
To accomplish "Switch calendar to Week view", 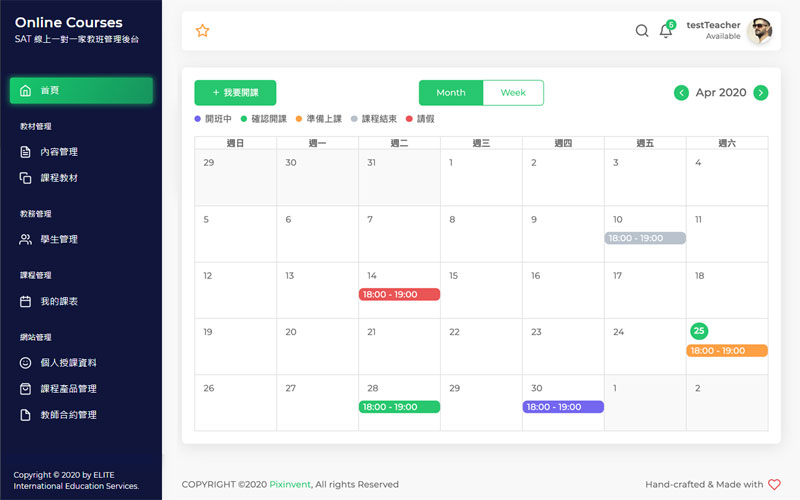I will tap(513, 93).
